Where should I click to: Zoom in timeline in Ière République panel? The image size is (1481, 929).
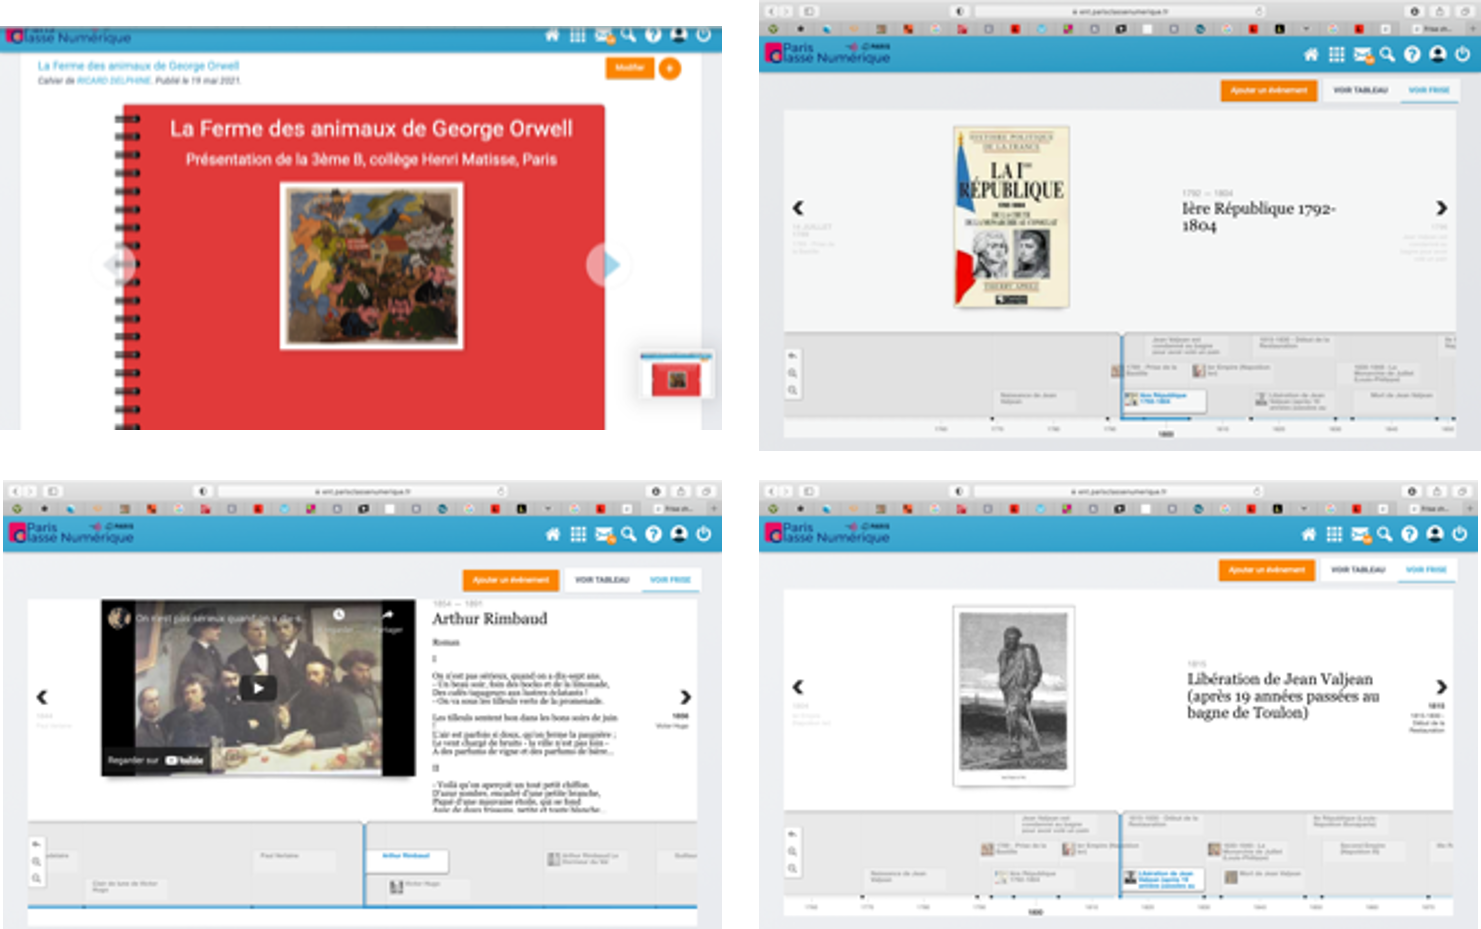(x=793, y=373)
